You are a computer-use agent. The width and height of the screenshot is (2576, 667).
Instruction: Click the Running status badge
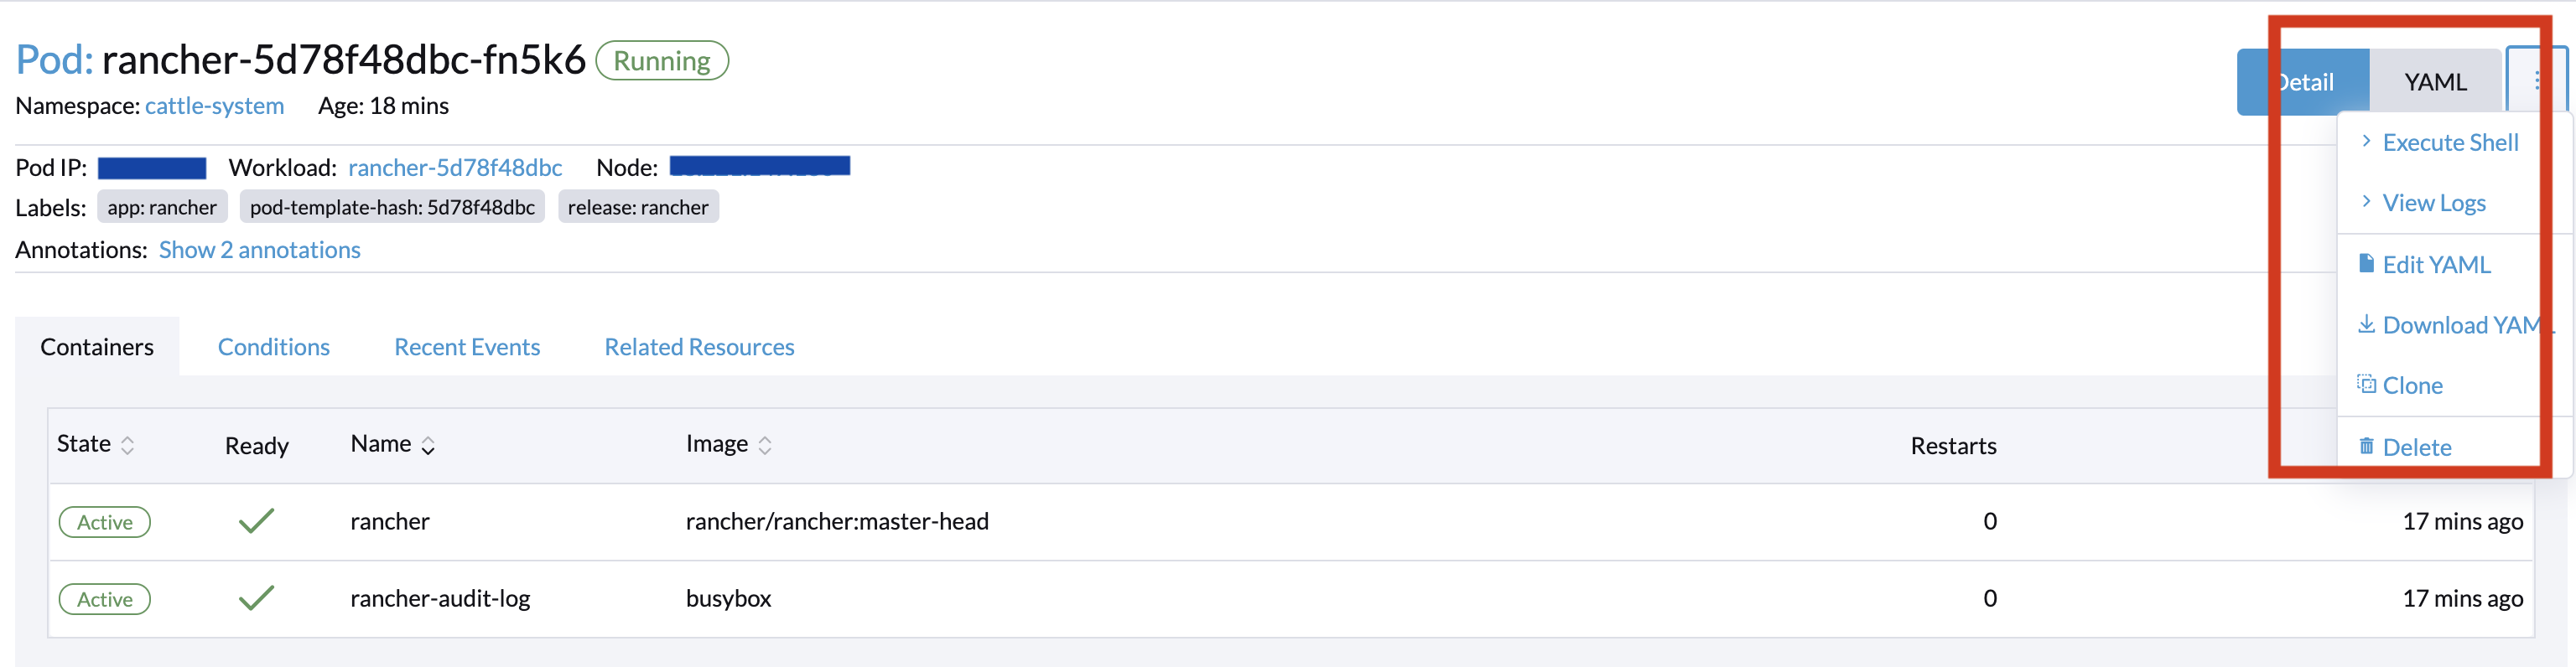point(661,60)
